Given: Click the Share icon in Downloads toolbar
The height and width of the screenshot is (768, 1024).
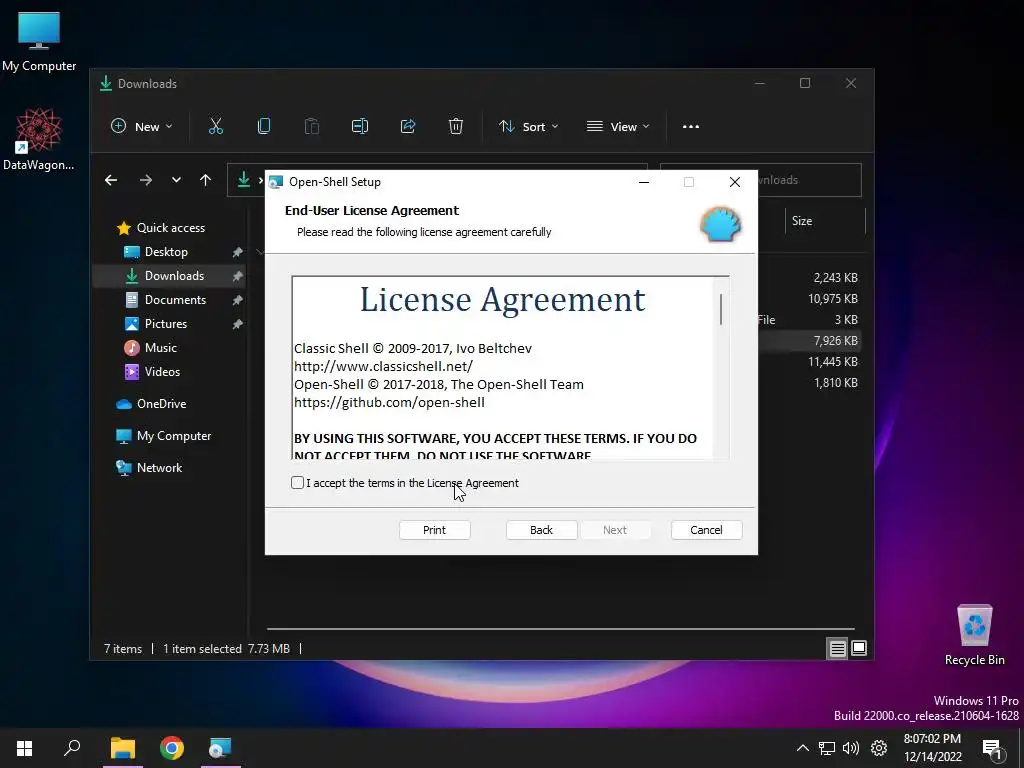Looking at the screenshot, I should click(x=408, y=126).
